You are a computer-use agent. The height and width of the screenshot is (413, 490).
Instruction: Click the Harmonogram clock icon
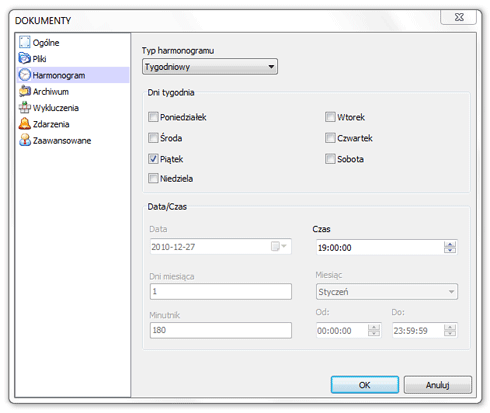[x=25, y=75]
